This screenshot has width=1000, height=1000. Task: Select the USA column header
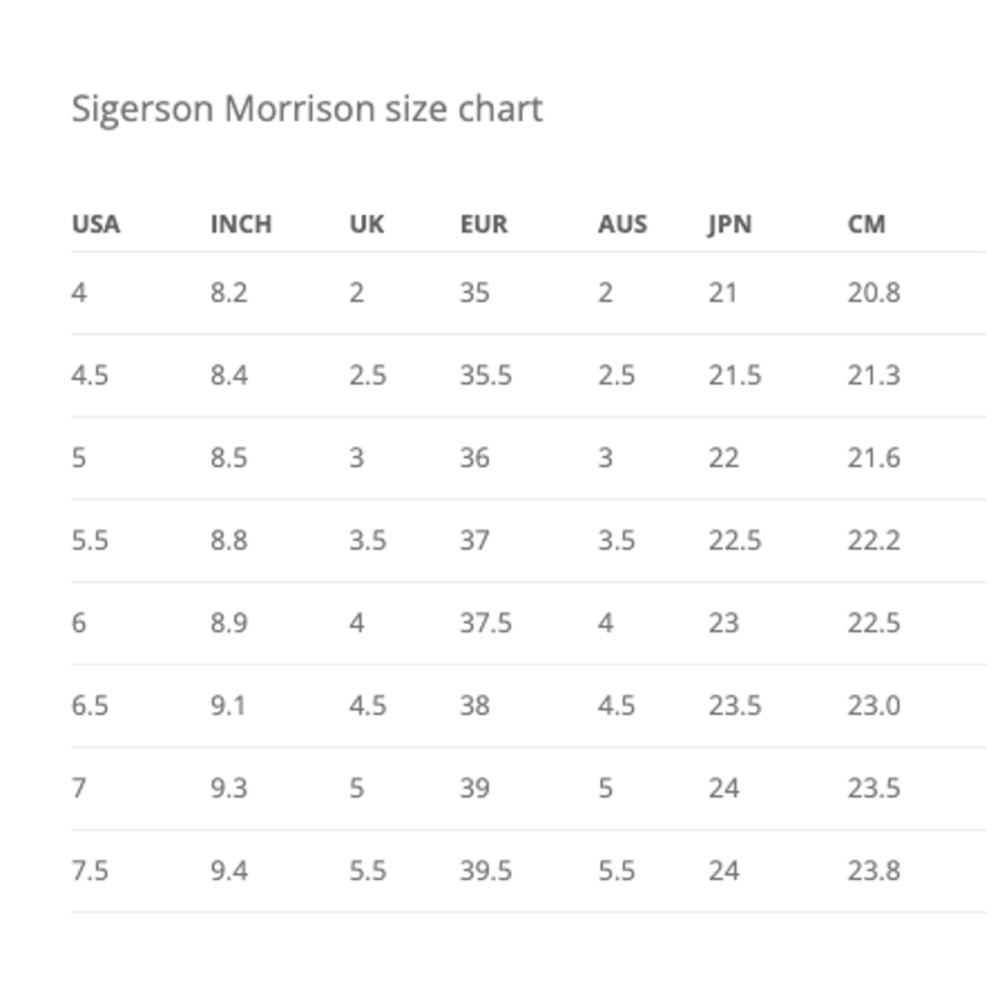point(96,224)
